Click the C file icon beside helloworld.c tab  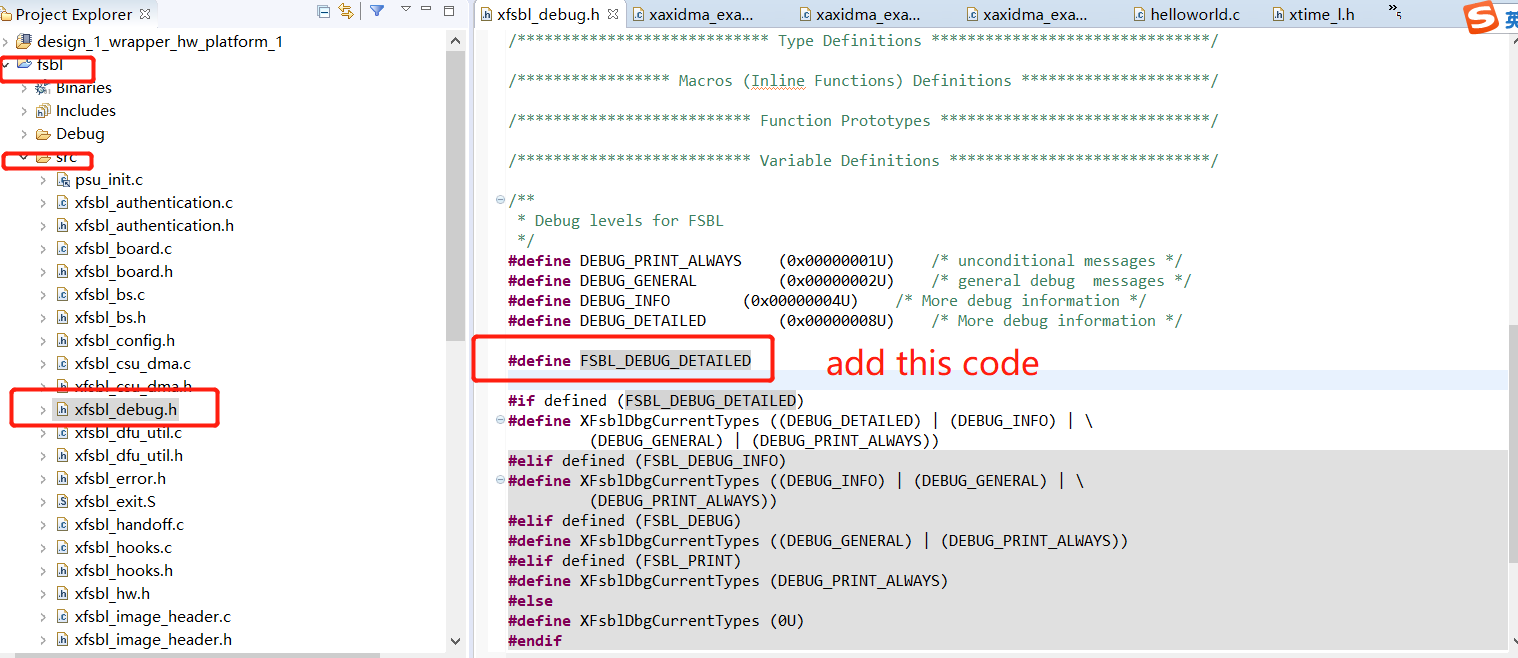pyautogui.click(x=1139, y=13)
